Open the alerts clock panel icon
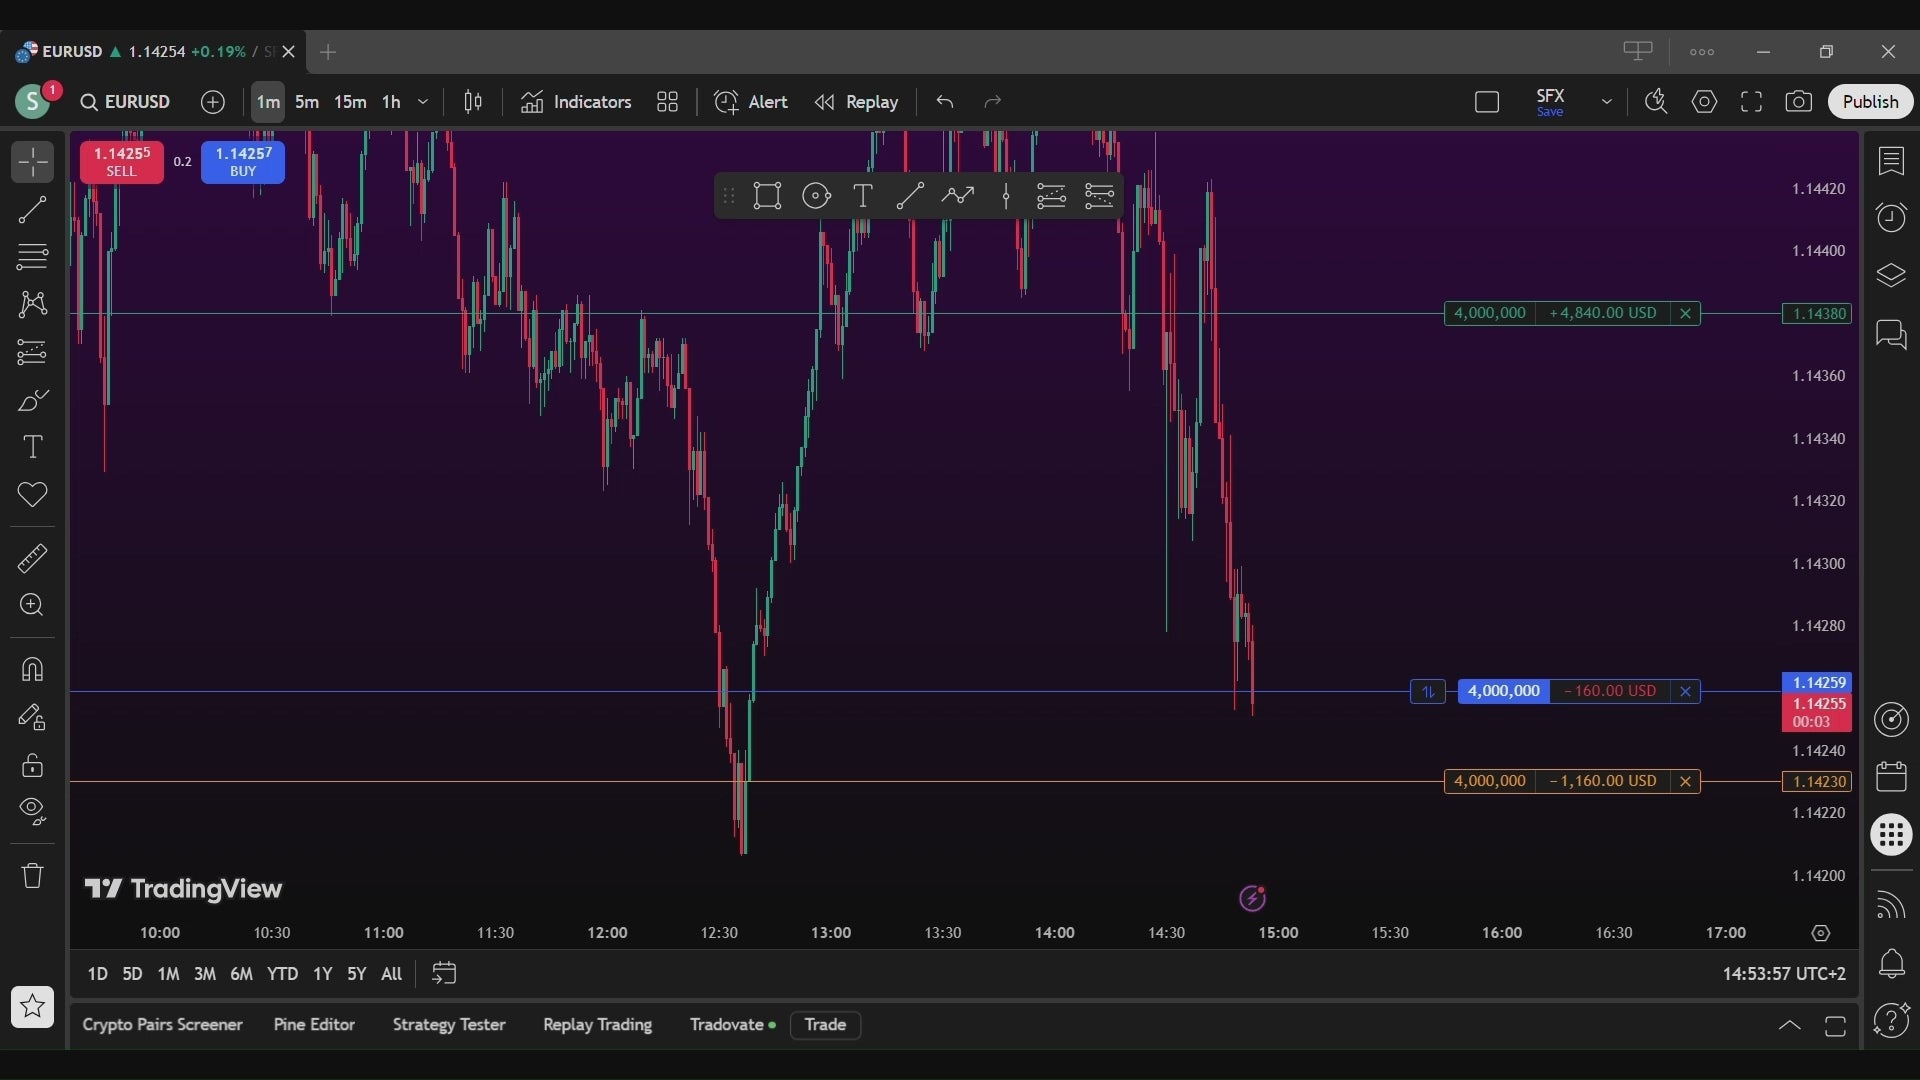Viewport: 1920px width, 1080px height. [1891, 217]
